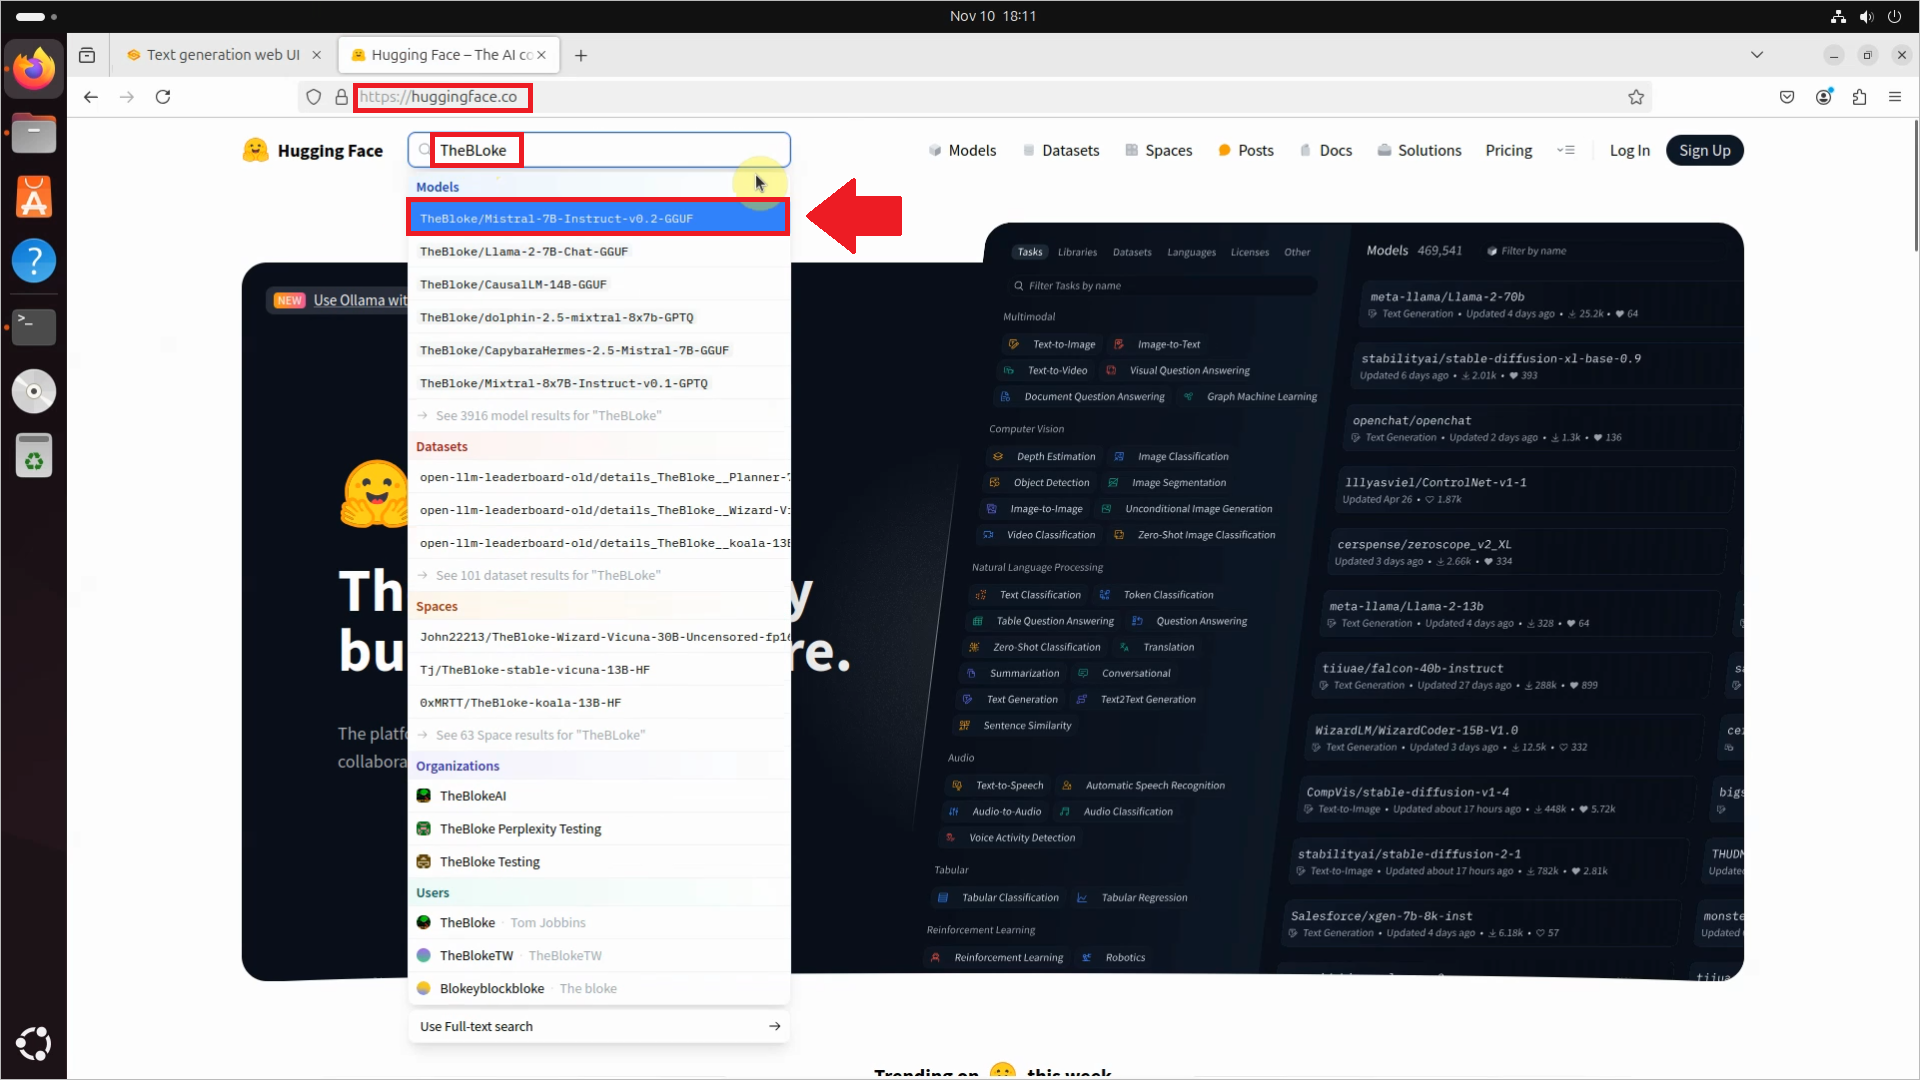Click the padlock site information icon

tap(341, 97)
